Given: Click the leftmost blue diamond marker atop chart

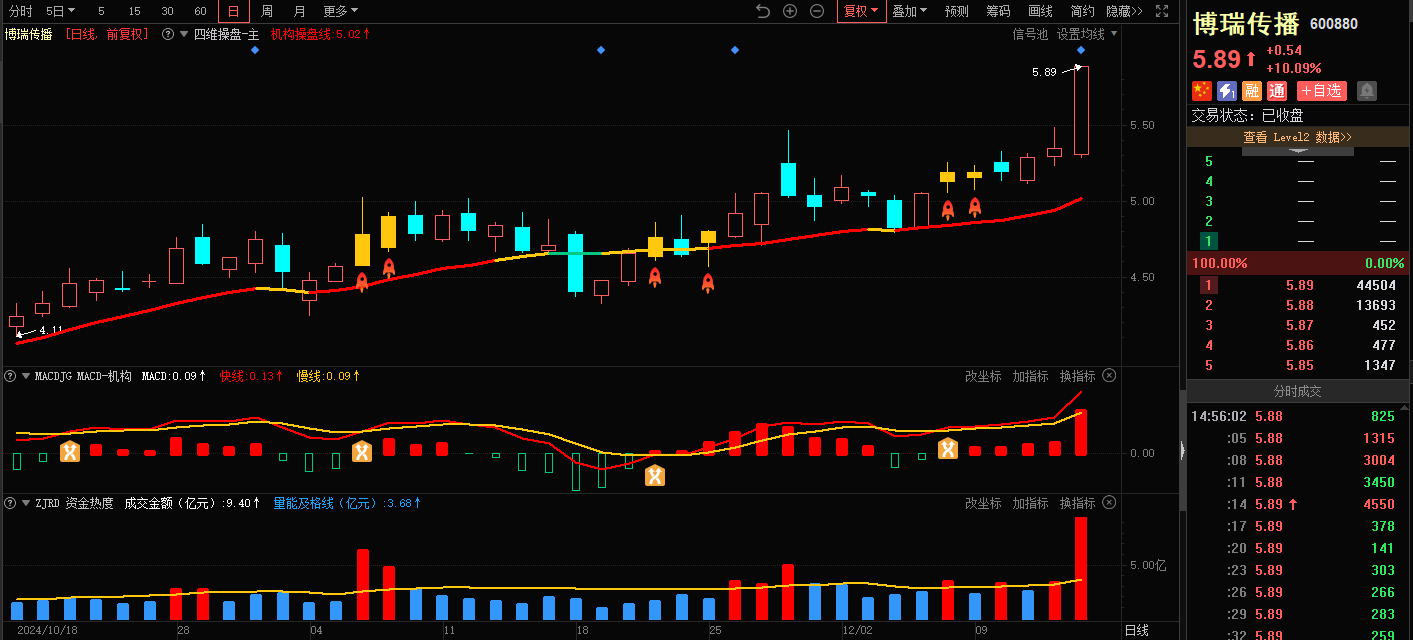Looking at the screenshot, I should click(x=255, y=50).
